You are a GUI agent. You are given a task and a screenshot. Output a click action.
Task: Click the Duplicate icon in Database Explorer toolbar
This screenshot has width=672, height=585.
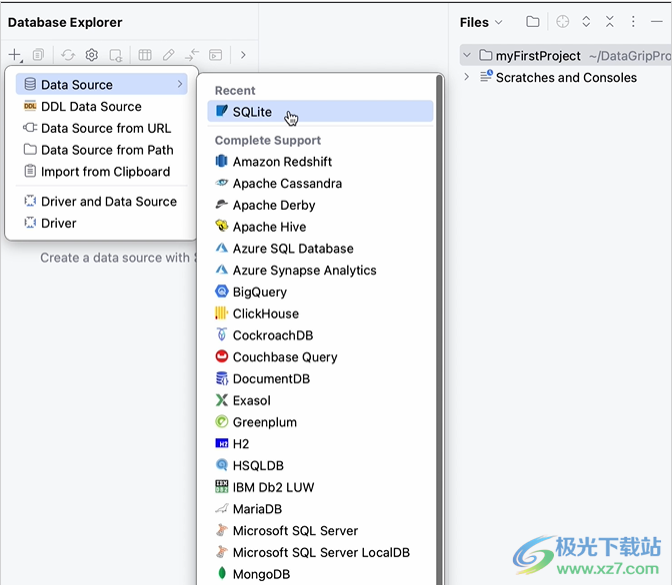pyautogui.click(x=38, y=55)
